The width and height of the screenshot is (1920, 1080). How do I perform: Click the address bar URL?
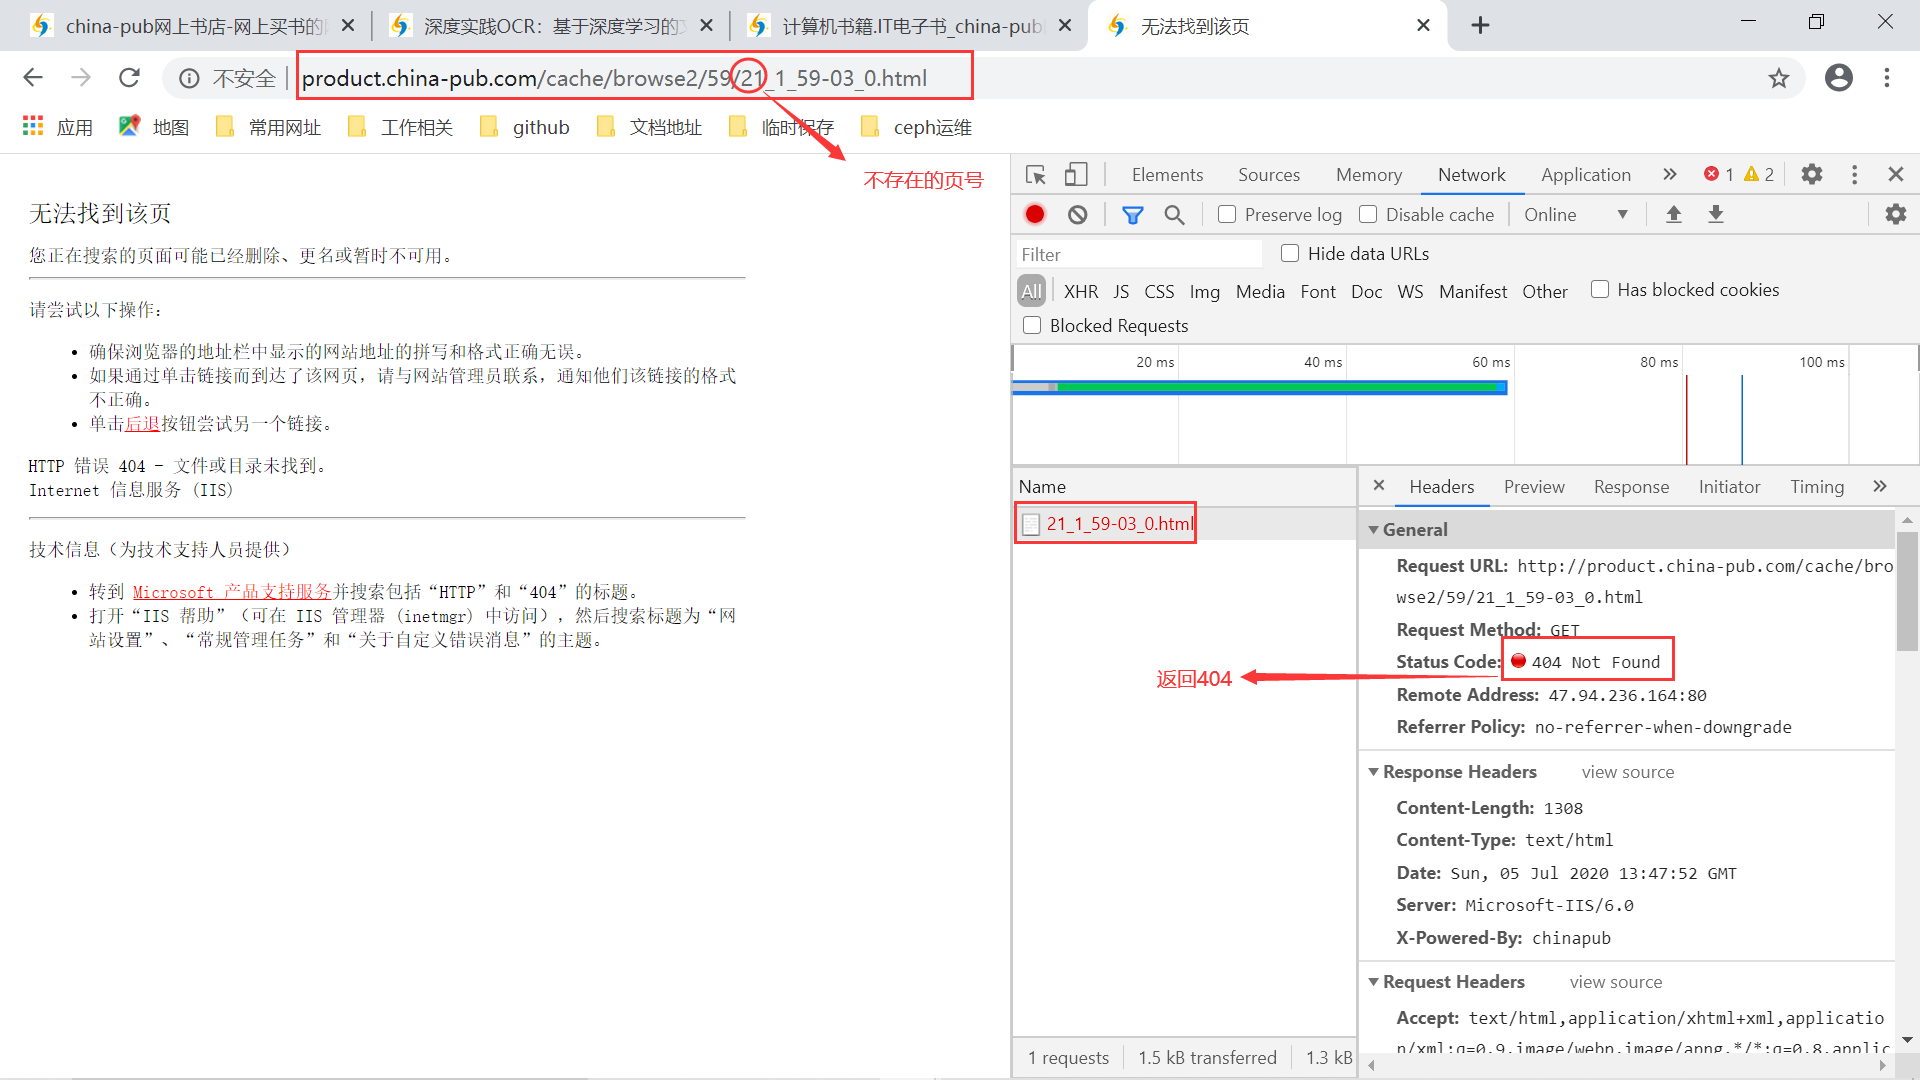[x=614, y=78]
